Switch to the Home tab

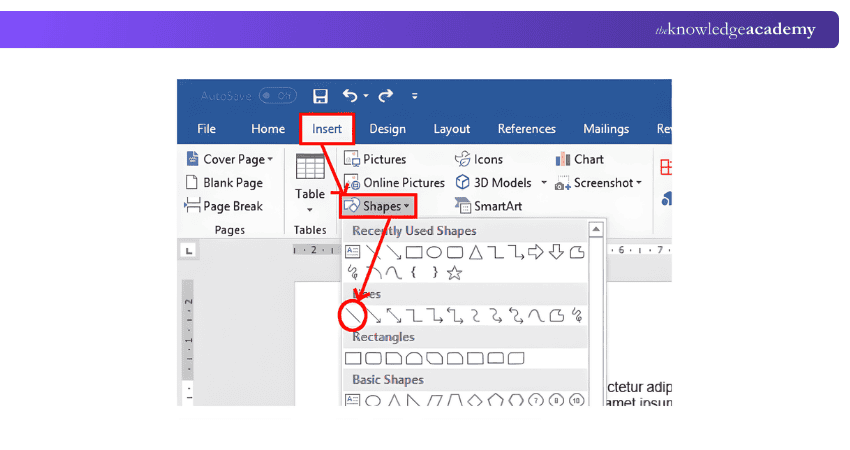(x=268, y=129)
